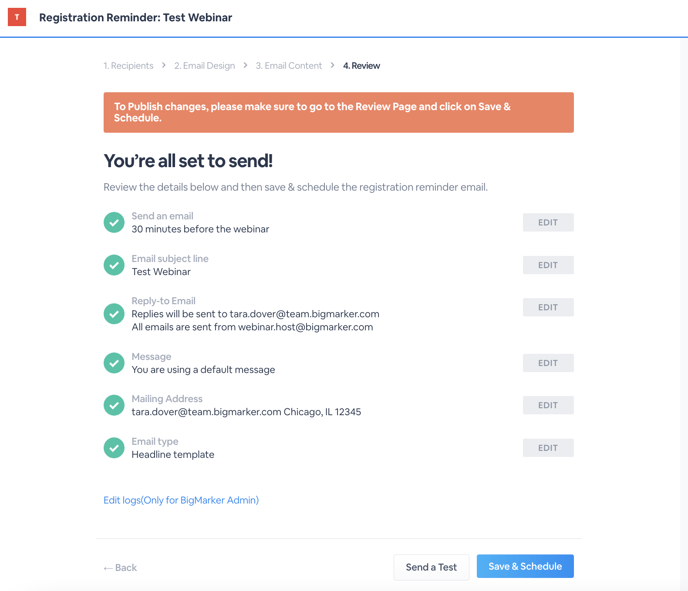This screenshot has width=688, height=591.
Task: Click the Message checkmark icon
Action: click(114, 363)
